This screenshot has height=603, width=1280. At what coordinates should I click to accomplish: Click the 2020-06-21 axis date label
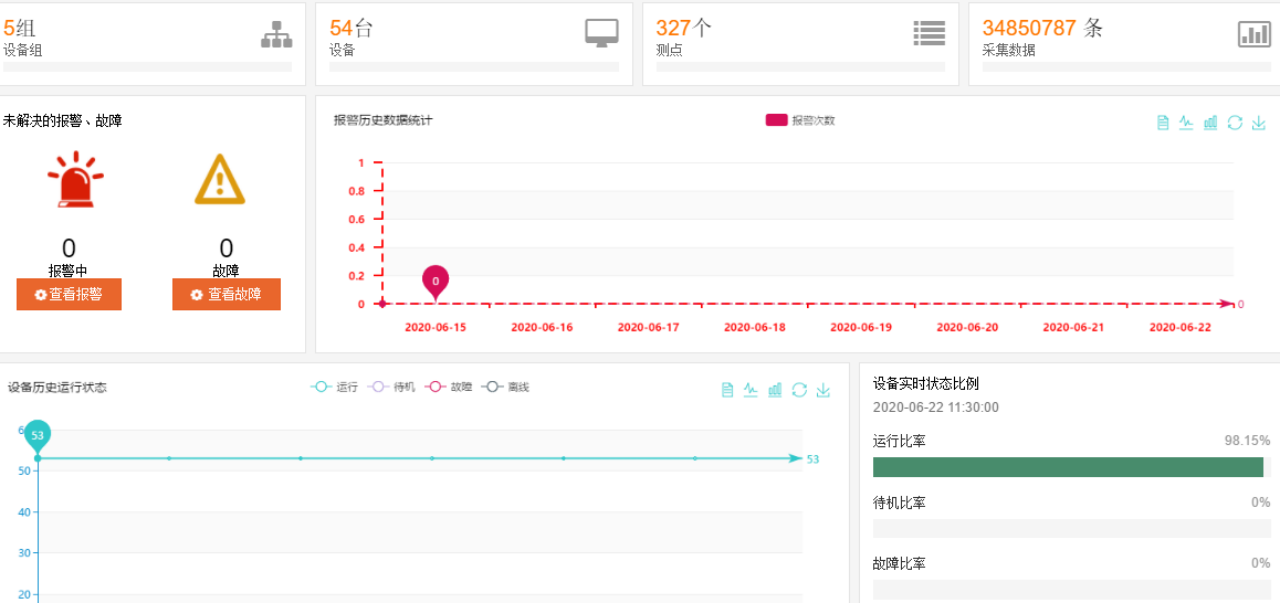1074,327
